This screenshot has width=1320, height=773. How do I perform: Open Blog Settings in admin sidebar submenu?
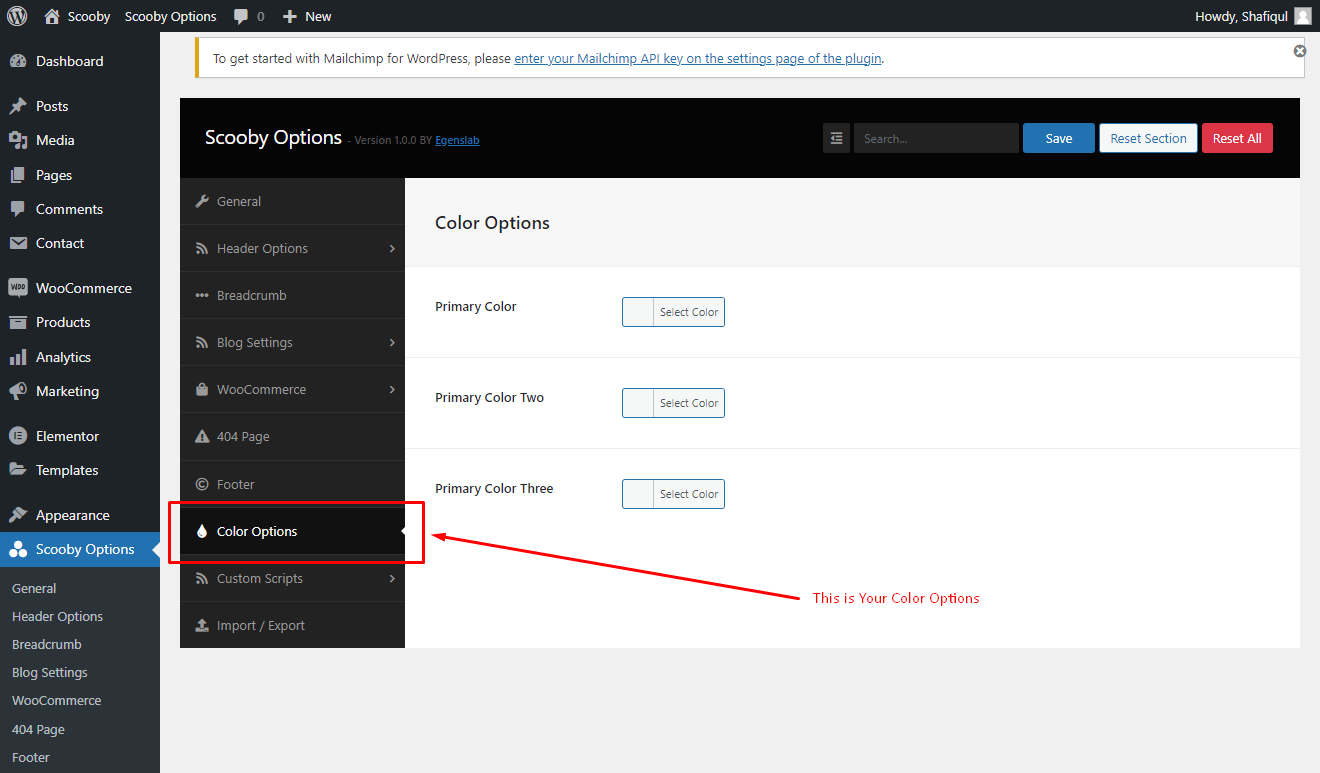click(50, 672)
